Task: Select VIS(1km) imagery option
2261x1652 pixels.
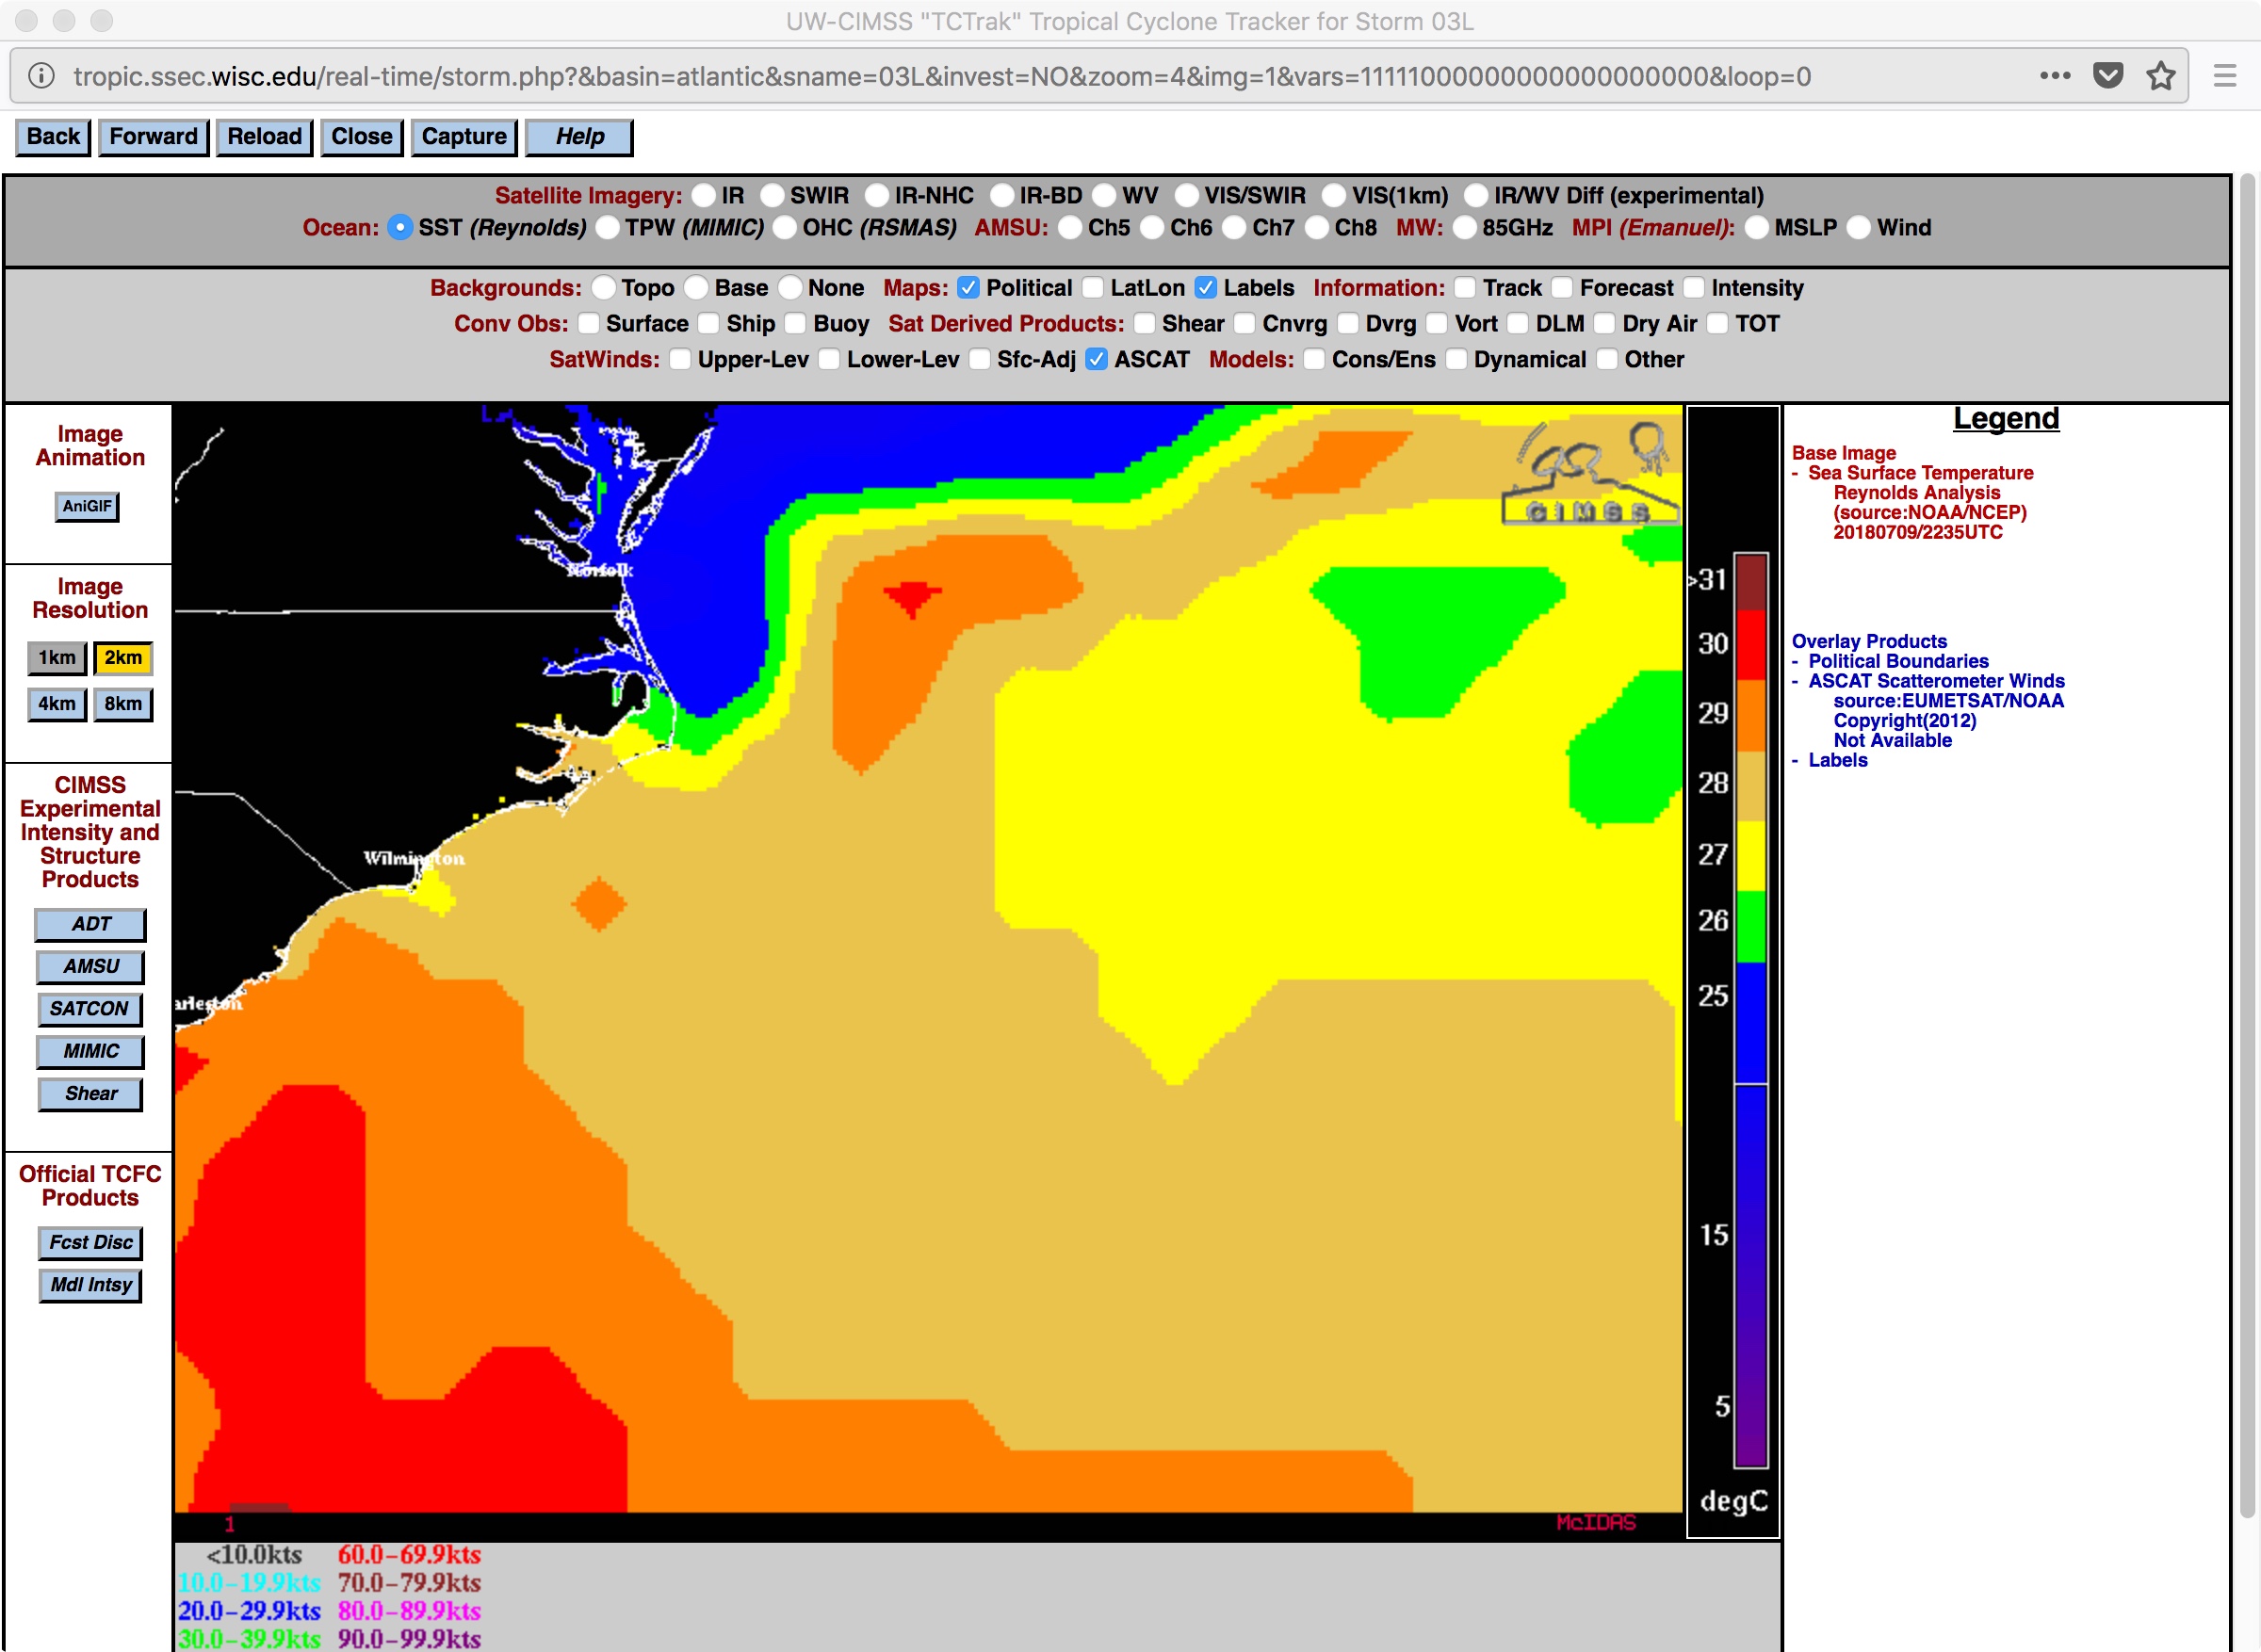Action: point(1334,195)
